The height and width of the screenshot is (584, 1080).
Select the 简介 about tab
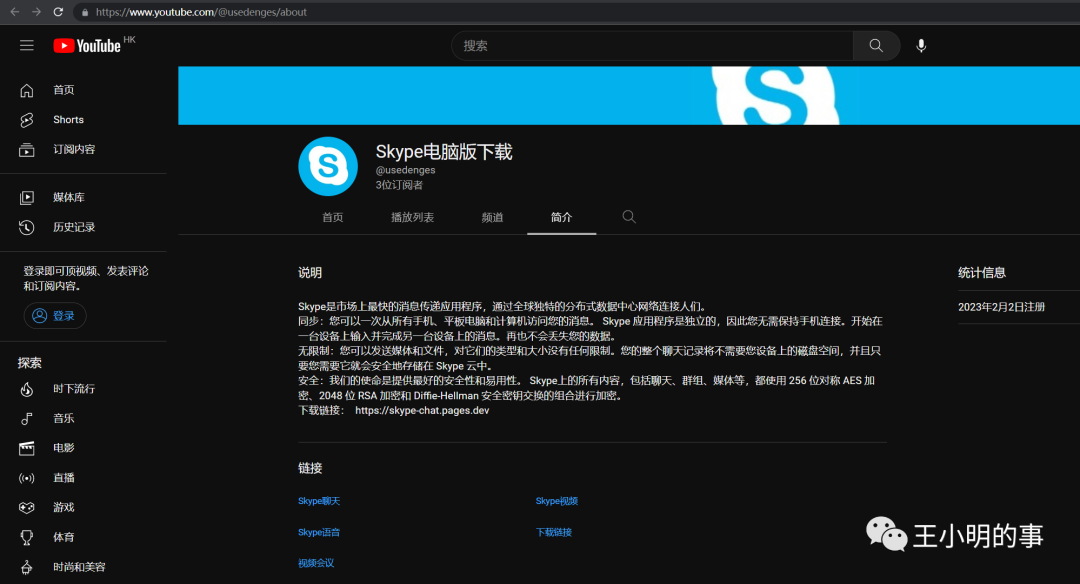[x=561, y=218]
